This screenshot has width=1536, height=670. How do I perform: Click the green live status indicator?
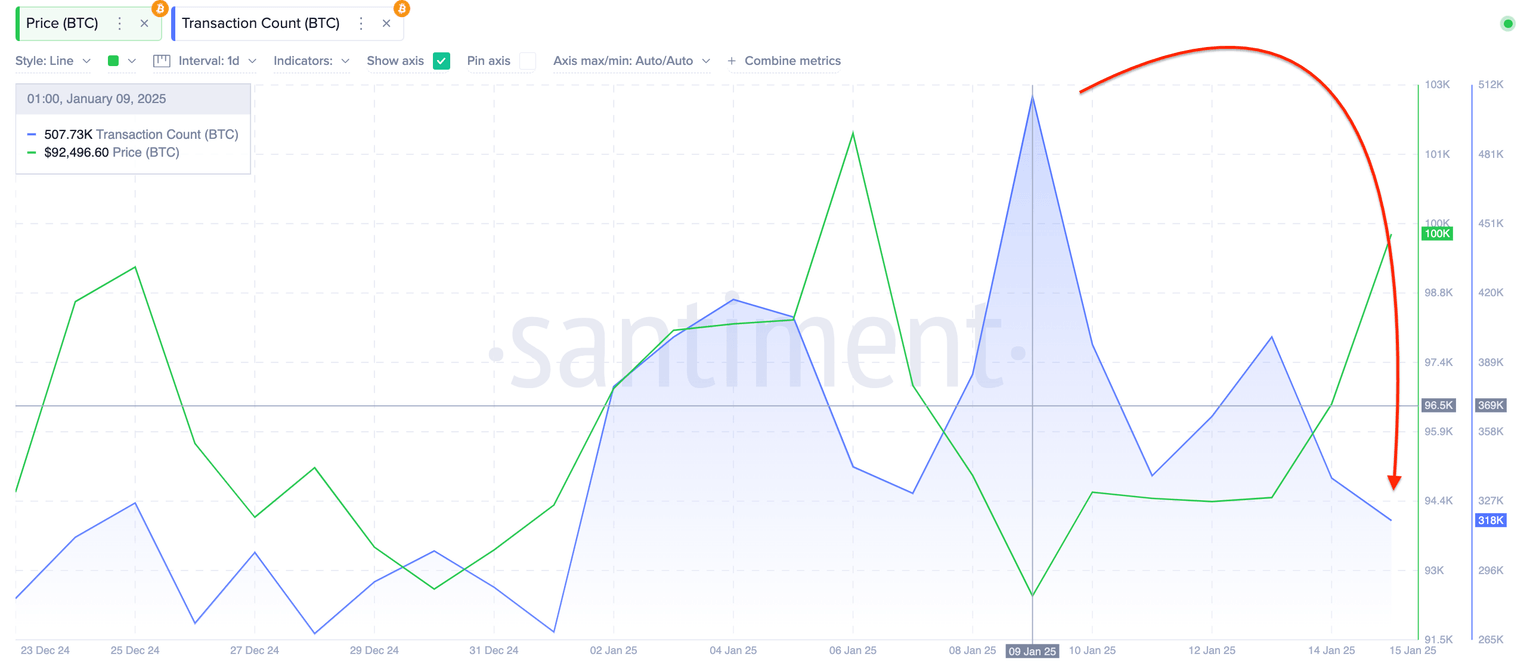(1508, 23)
